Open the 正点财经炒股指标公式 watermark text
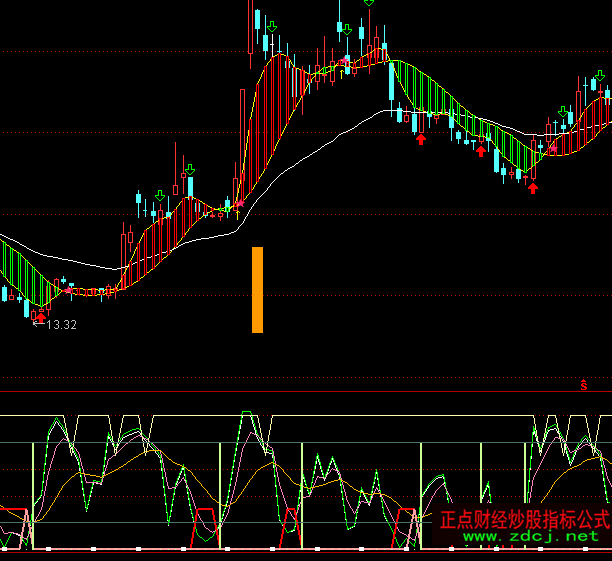This screenshot has width=612, height=561. pyautogui.click(x=524, y=520)
